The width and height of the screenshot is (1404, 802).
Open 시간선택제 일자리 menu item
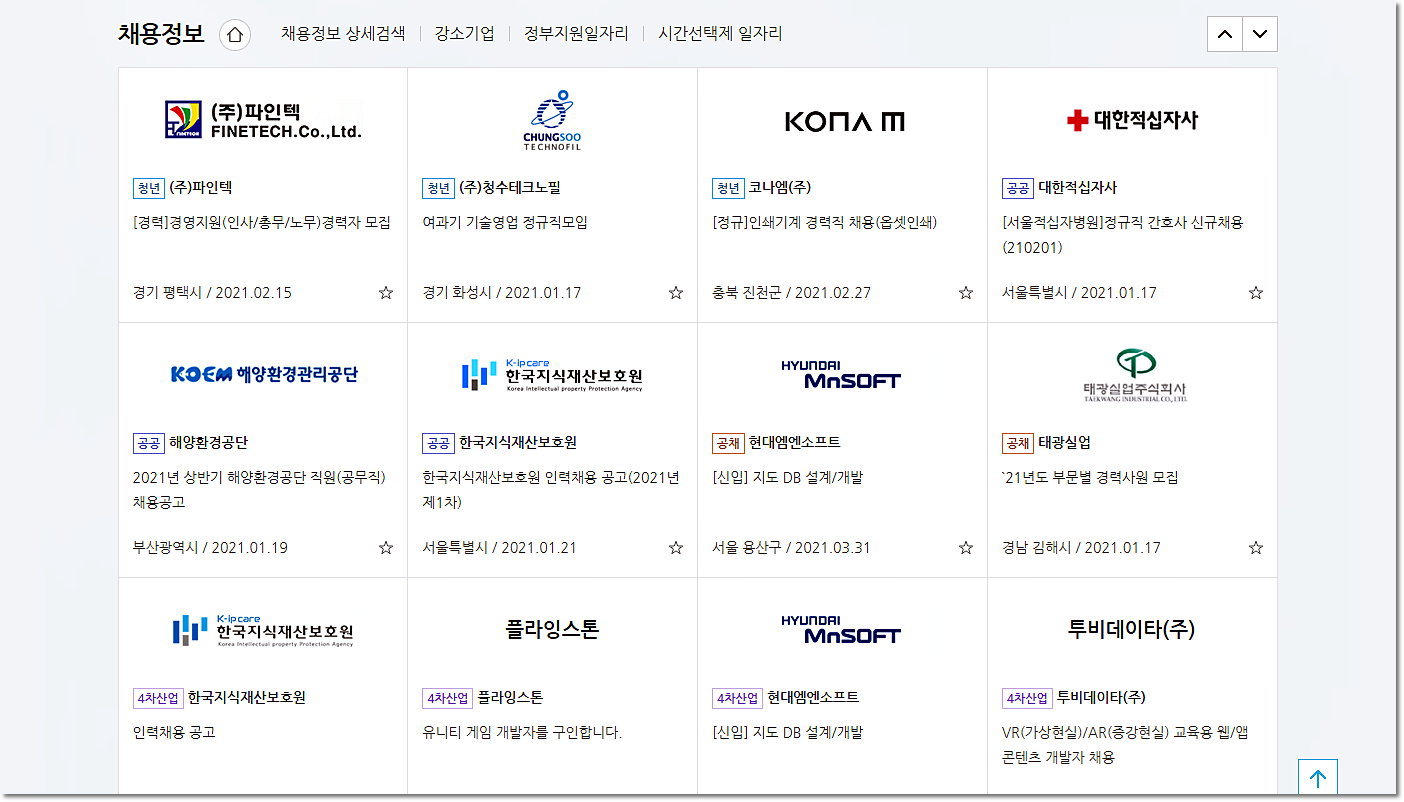(x=720, y=34)
